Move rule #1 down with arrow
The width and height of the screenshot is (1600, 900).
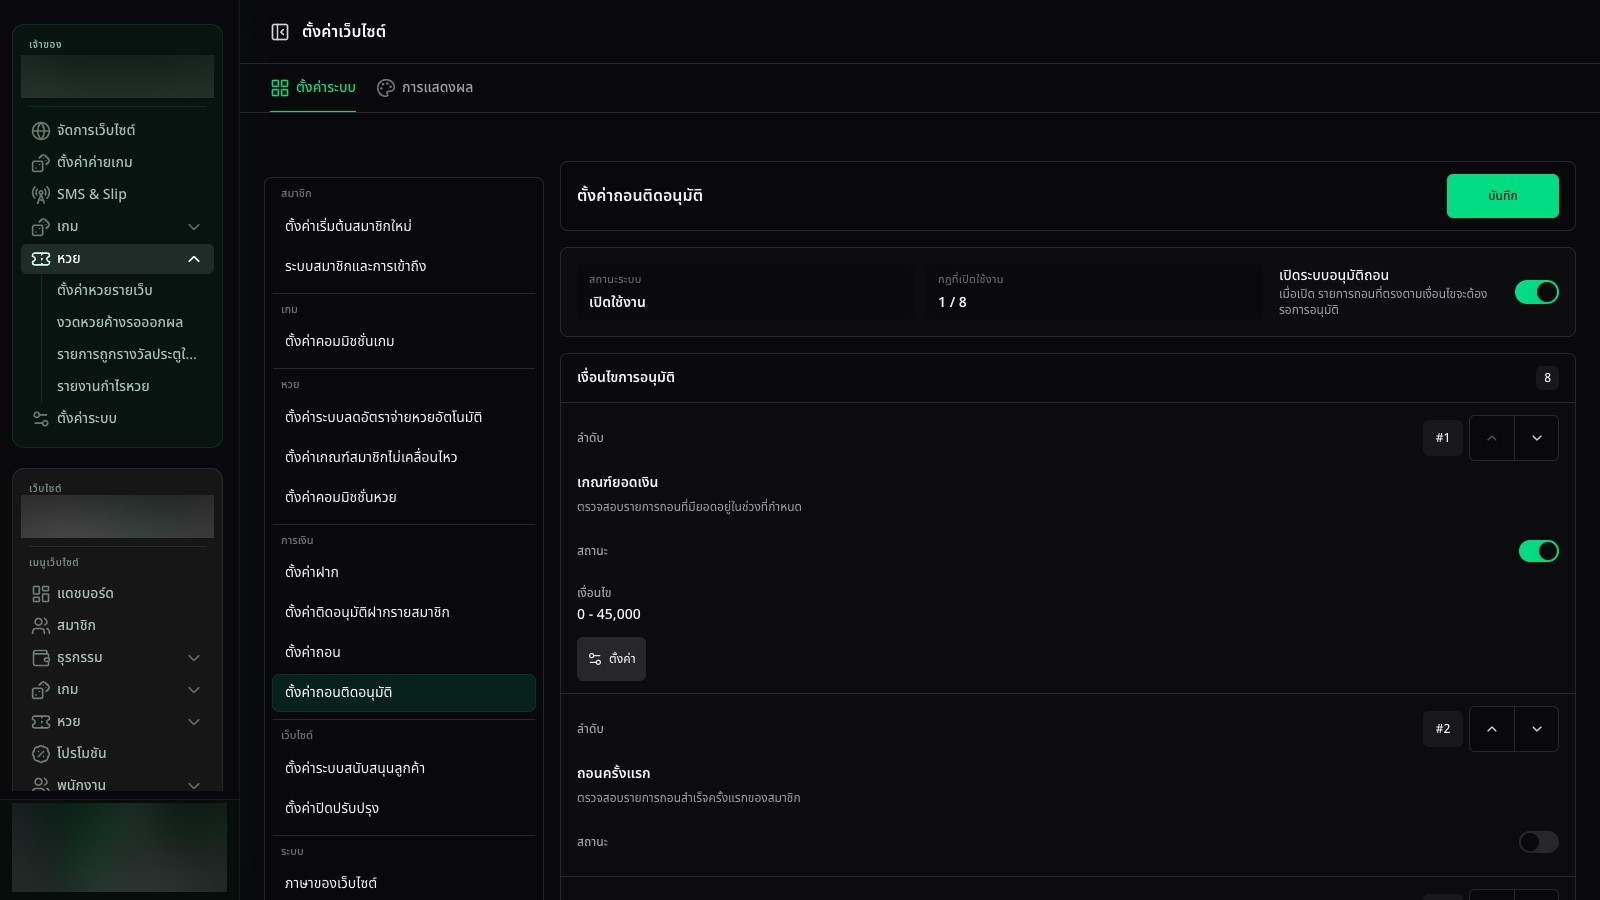pyautogui.click(x=1537, y=438)
